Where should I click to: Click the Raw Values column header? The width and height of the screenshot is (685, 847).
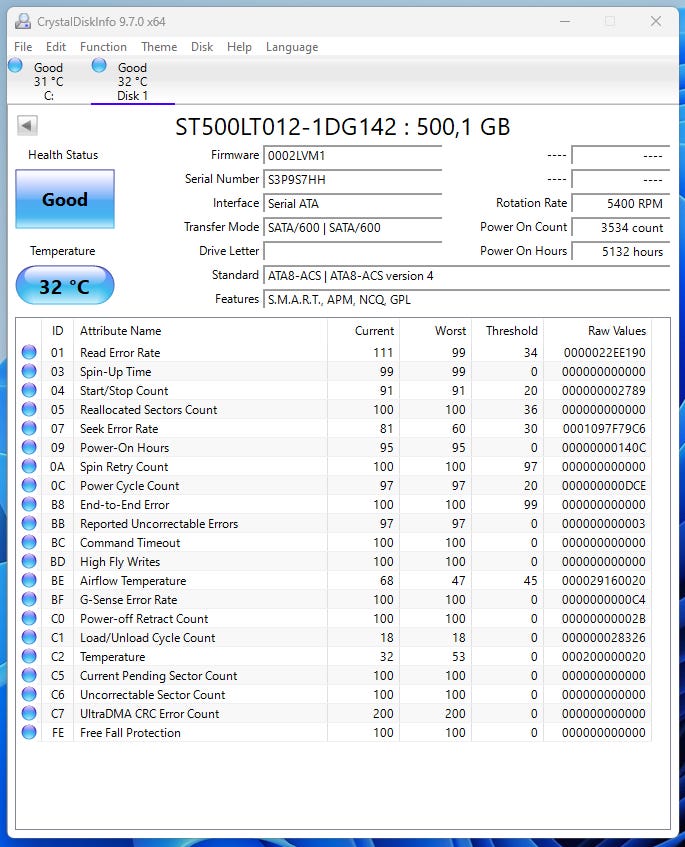coord(616,331)
